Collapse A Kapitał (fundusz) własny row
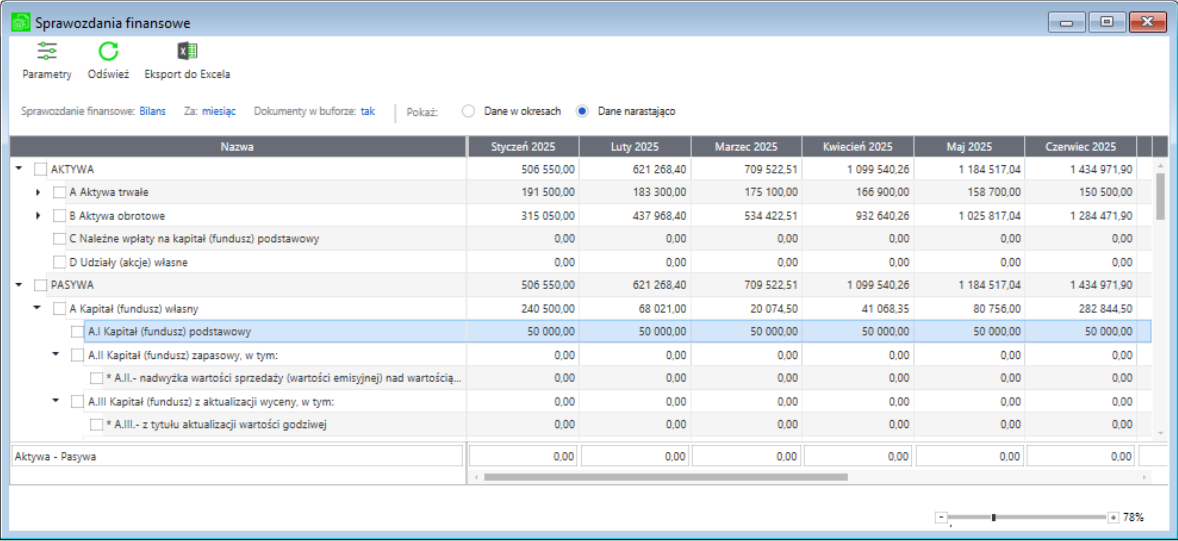The height and width of the screenshot is (541, 1178). click(x=38, y=308)
